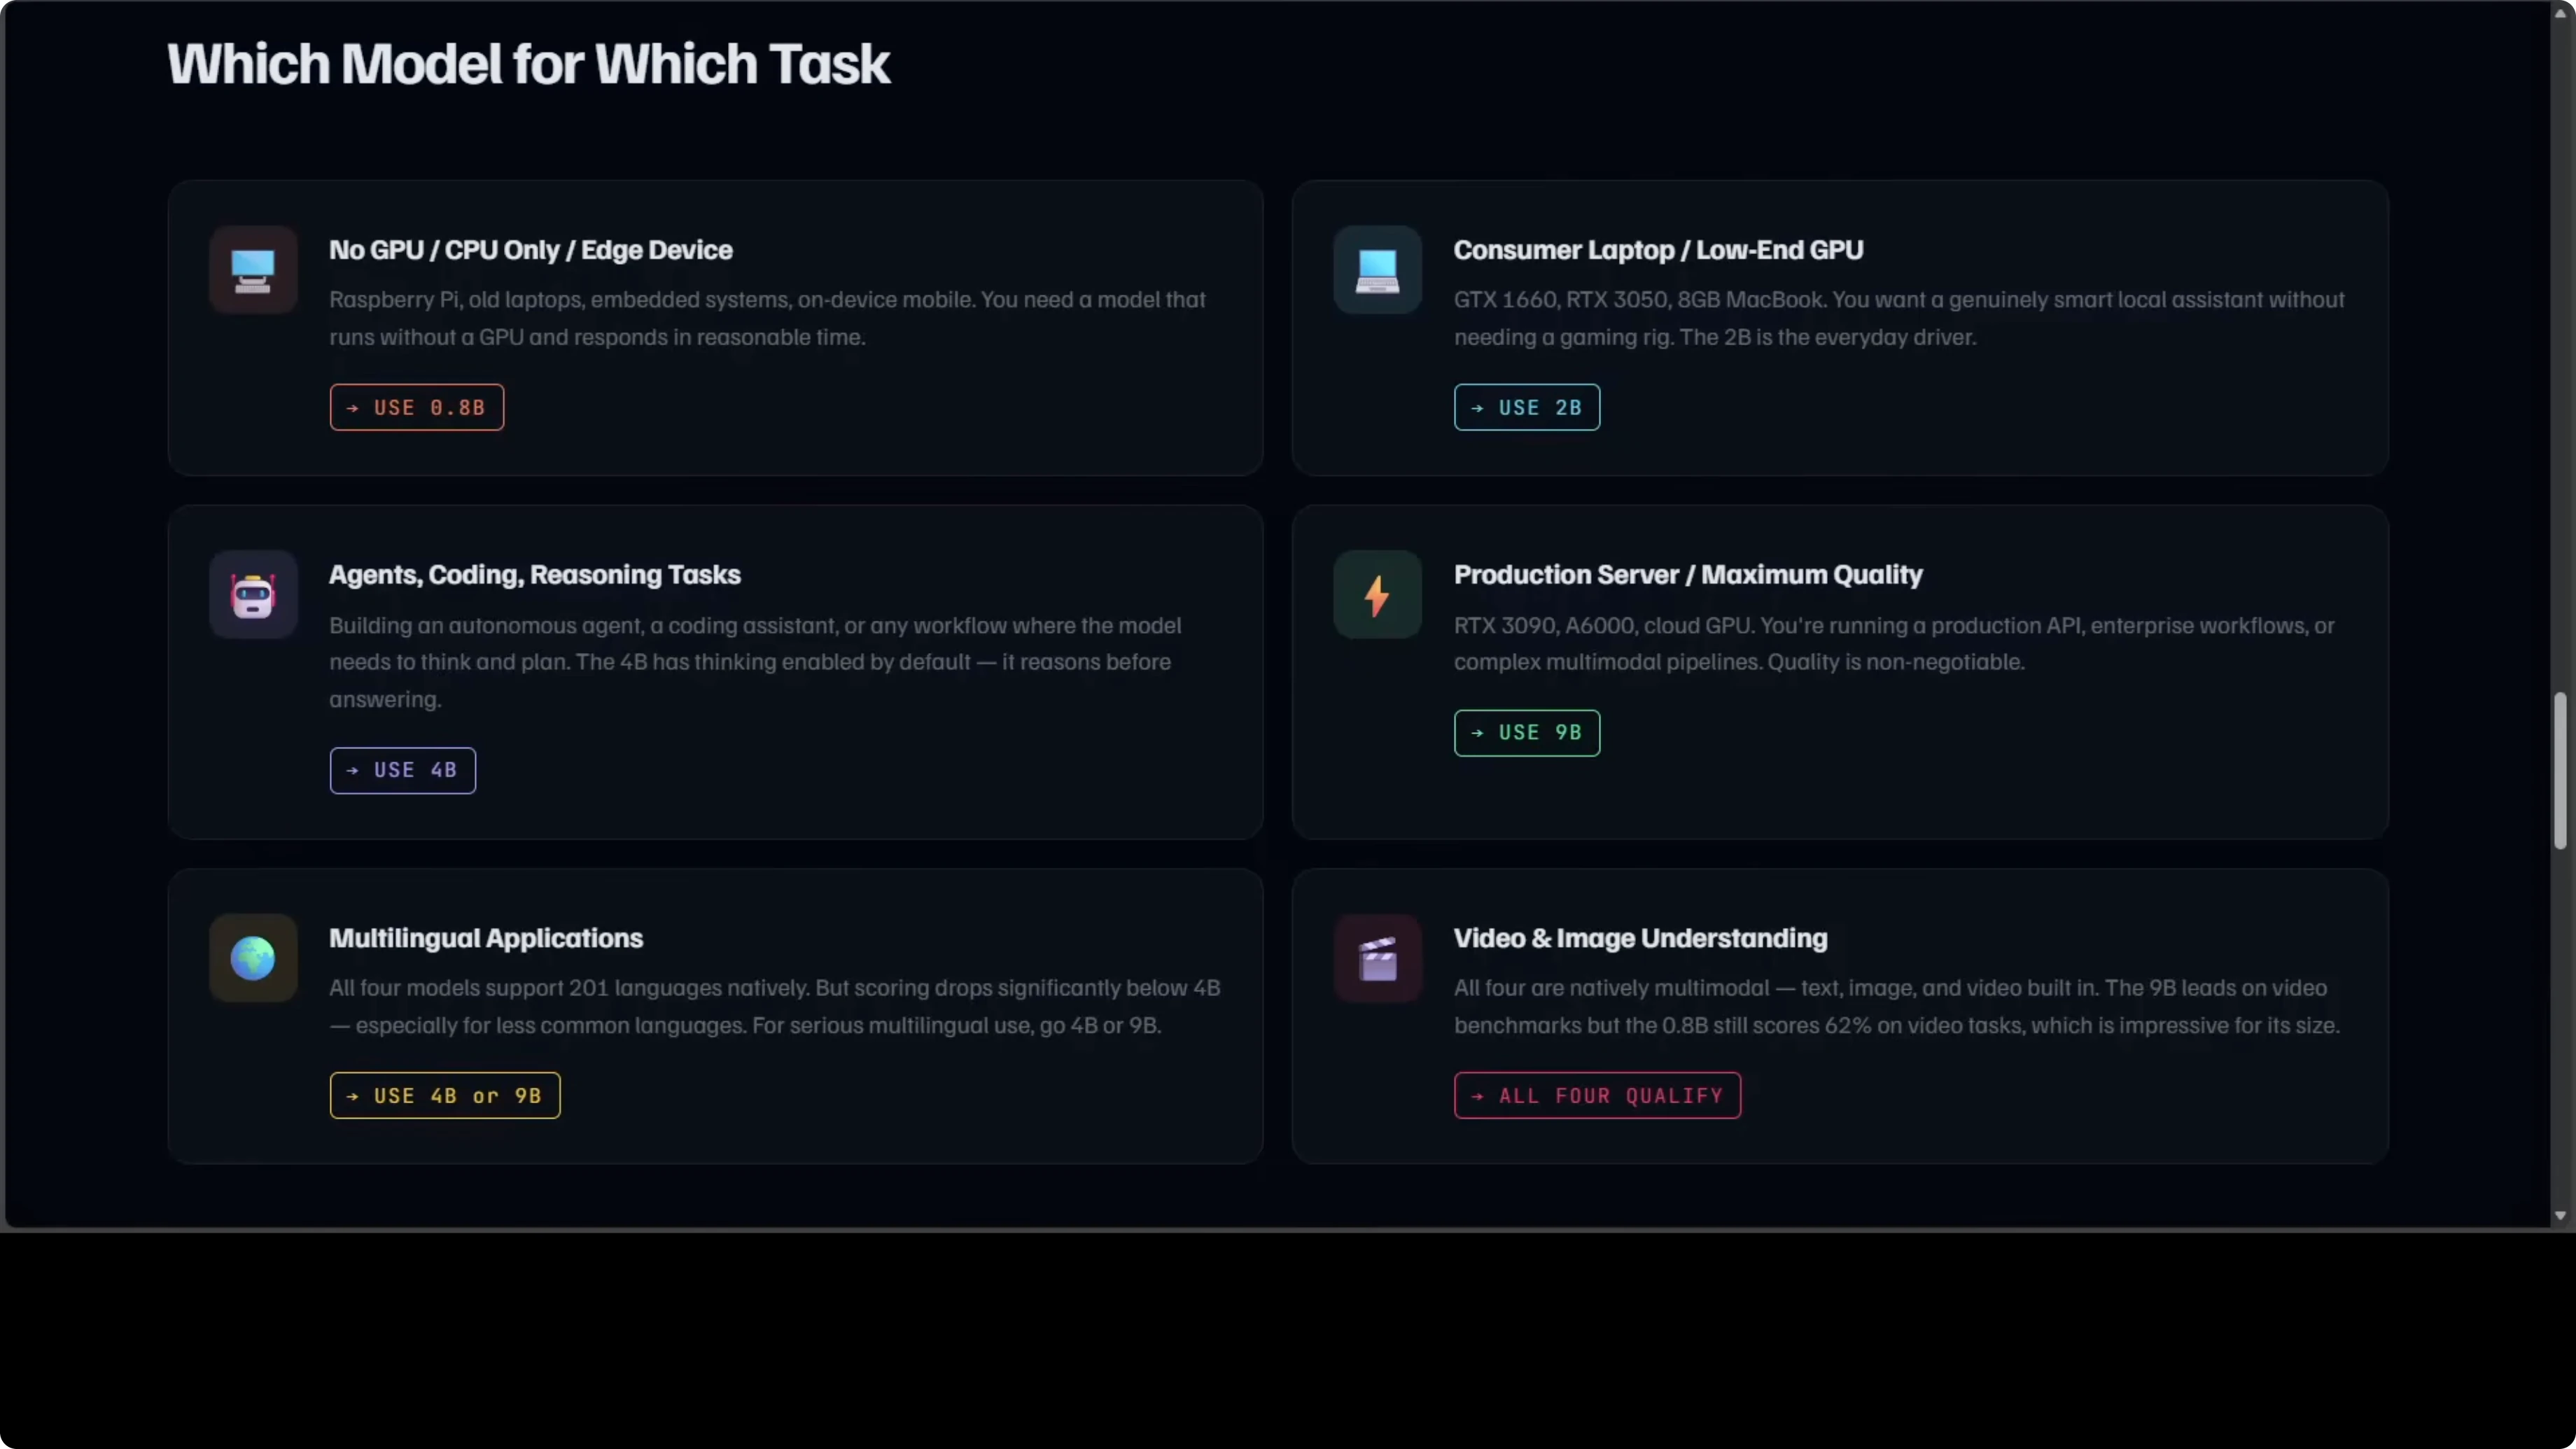The height and width of the screenshot is (1449, 2576).
Task: Open 'Agents, Coding, Reasoning Tasks' card title
Action: pyautogui.click(x=534, y=575)
